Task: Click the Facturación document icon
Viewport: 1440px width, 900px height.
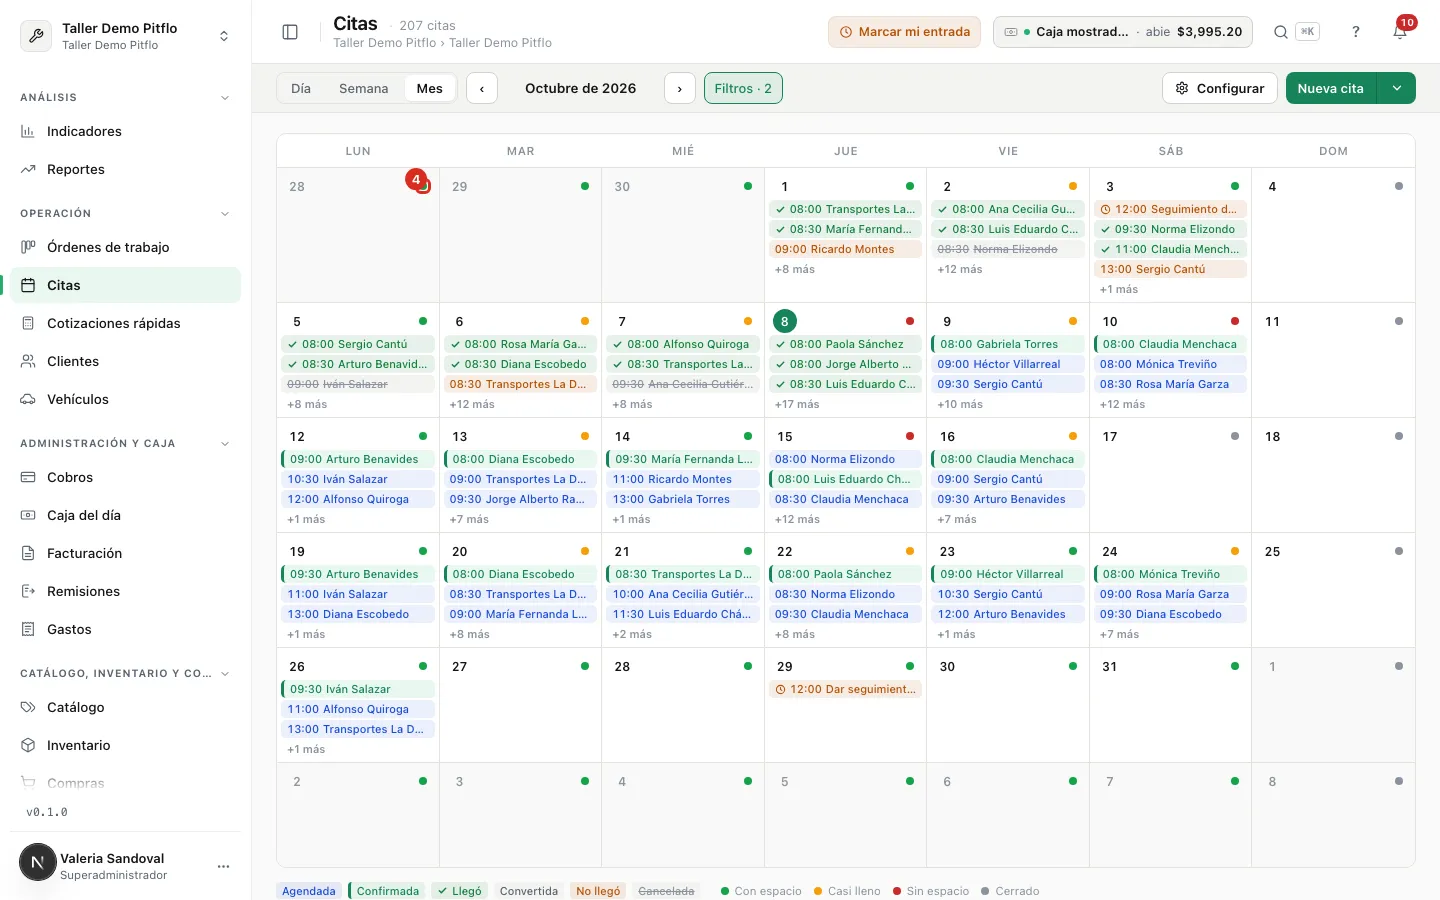Action: 28,553
